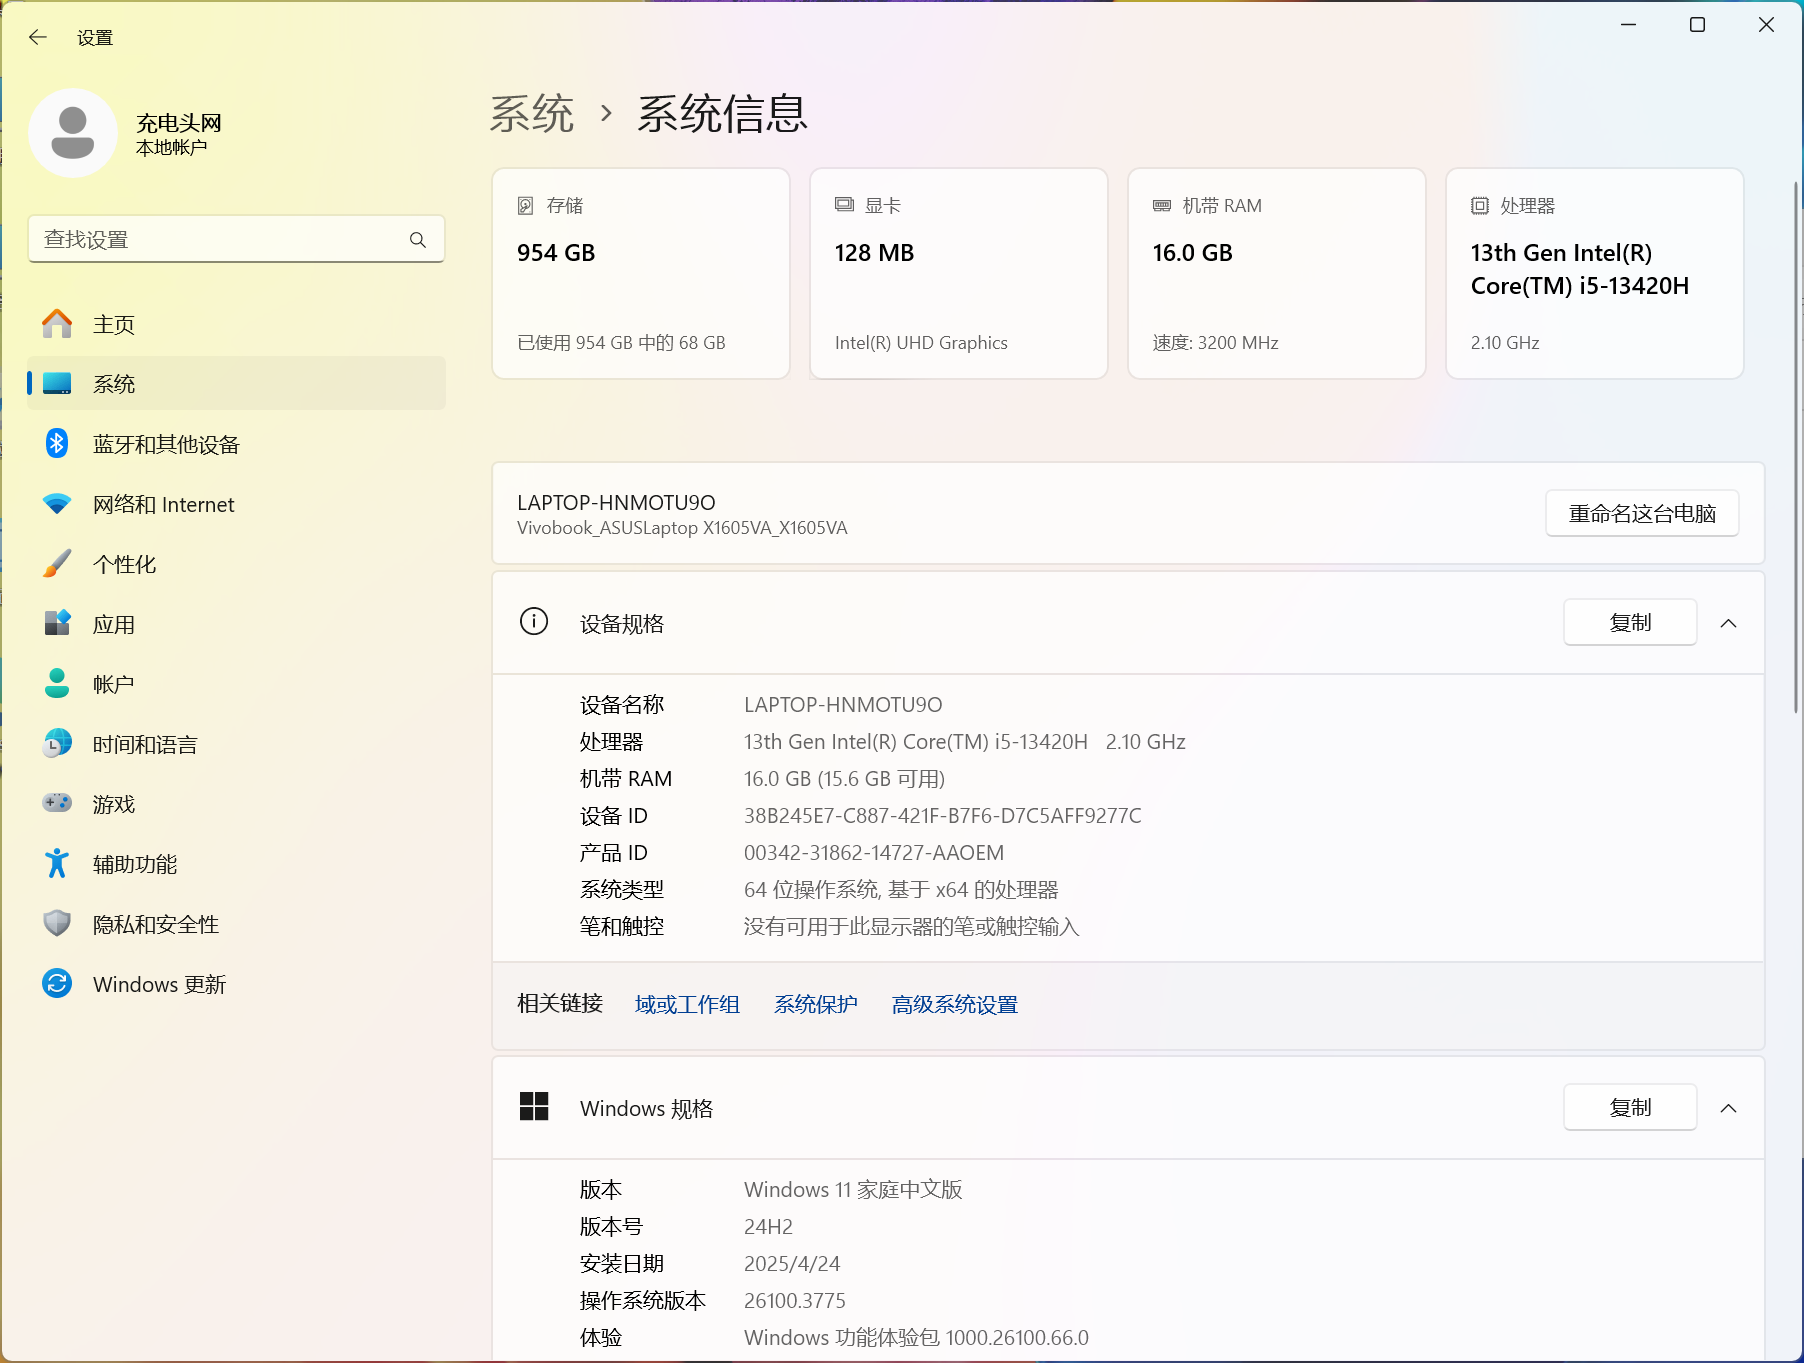Click the Windows Update sync icon
Viewport: 1804px width, 1363px height.
[x=57, y=983]
